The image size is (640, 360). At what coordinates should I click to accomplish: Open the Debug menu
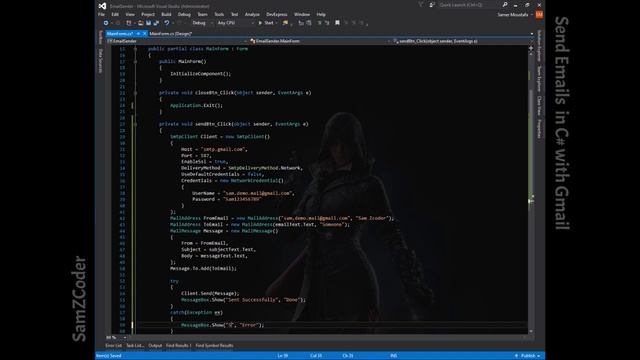click(184, 14)
